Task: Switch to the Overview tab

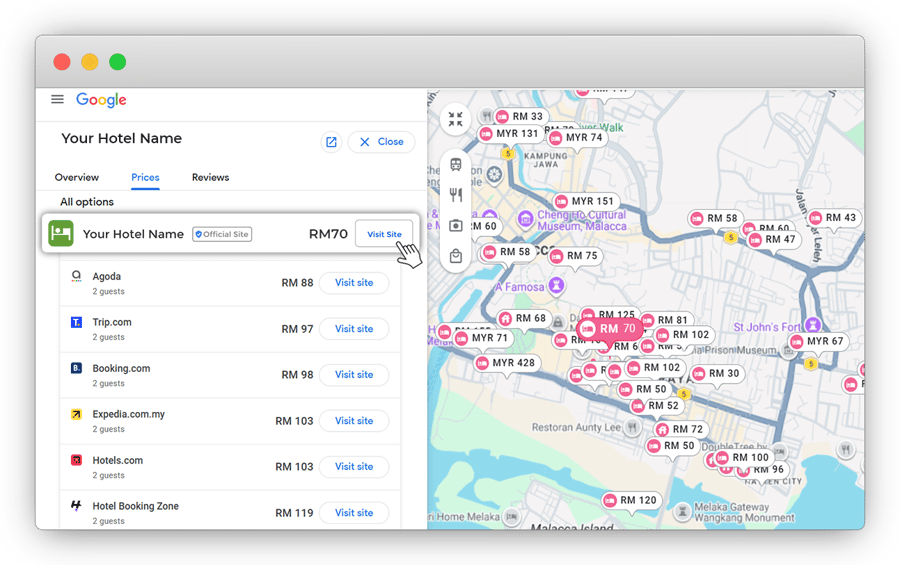Action: click(x=76, y=177)
